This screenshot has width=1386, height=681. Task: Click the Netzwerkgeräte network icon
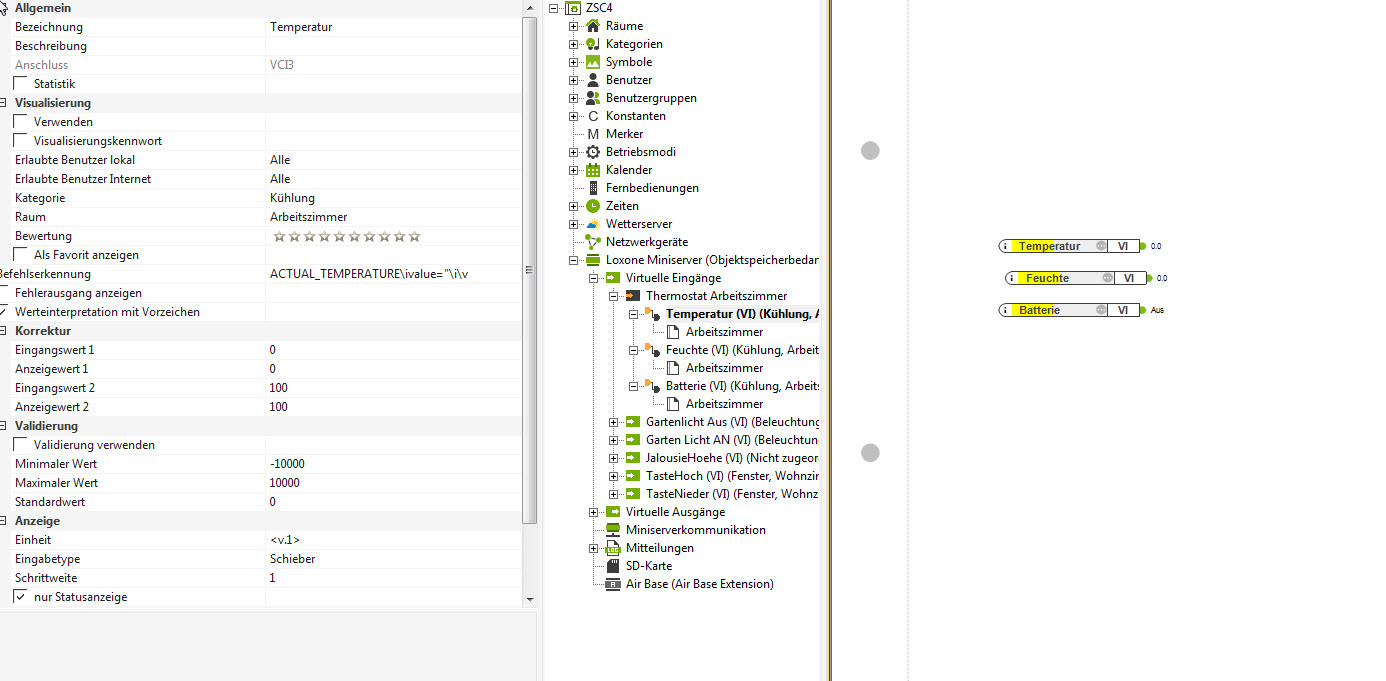pos(593,242)
